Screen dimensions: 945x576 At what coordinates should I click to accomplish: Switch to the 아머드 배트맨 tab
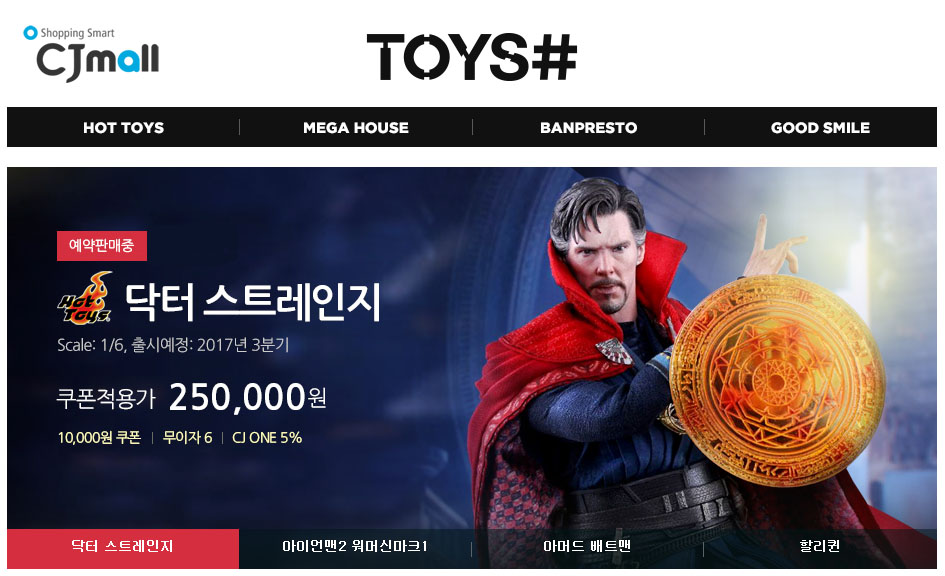[x=587, y=546]
